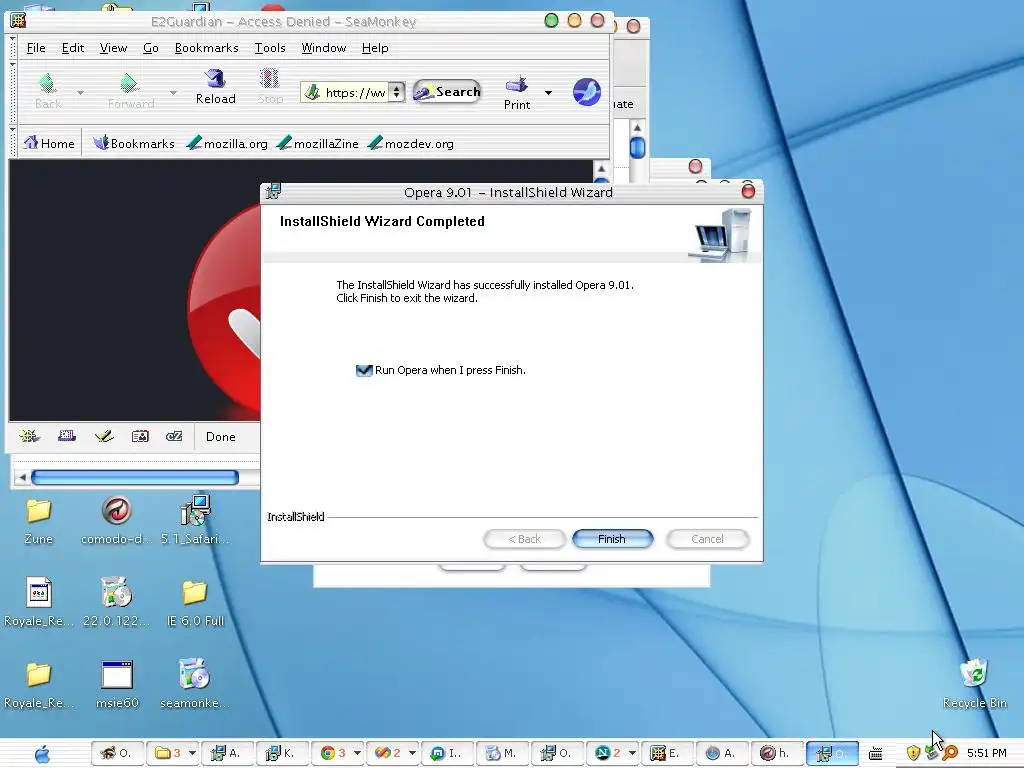Expand the Forward button history dropdown
Viewport: 1024px width, 768px height.
(x=173, y=93)
